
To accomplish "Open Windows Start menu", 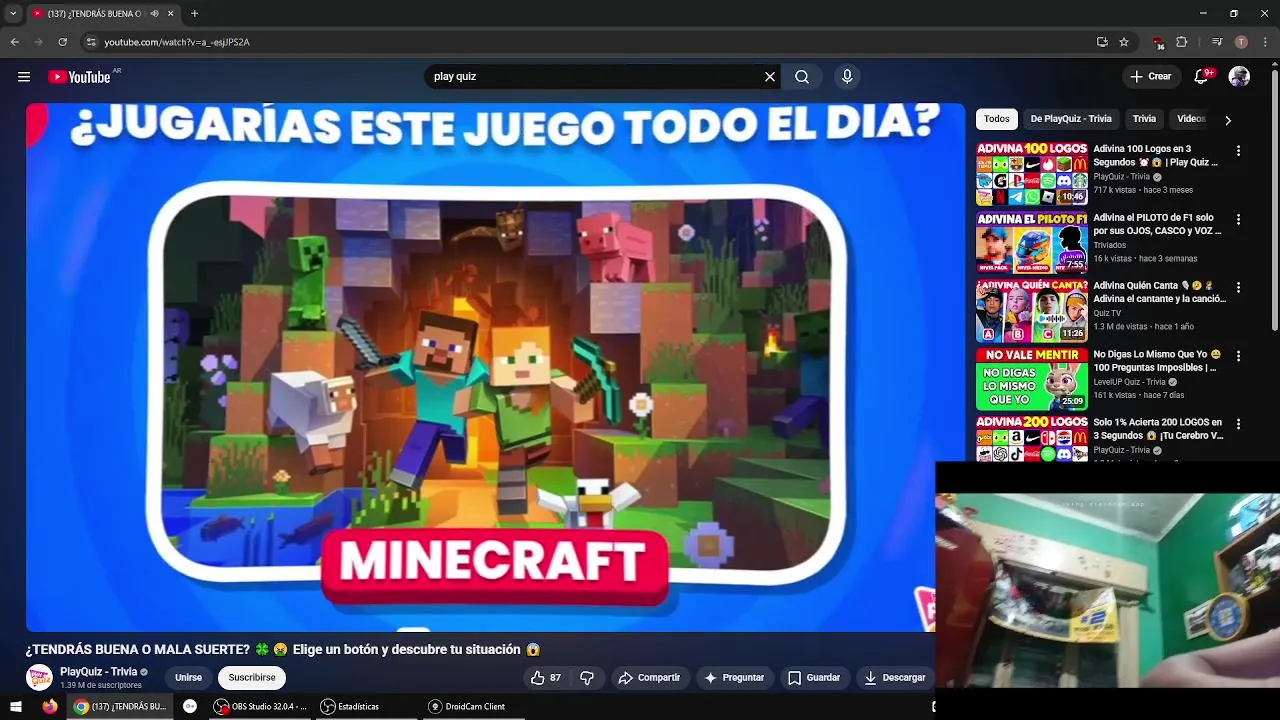I will tap(16, 707).
